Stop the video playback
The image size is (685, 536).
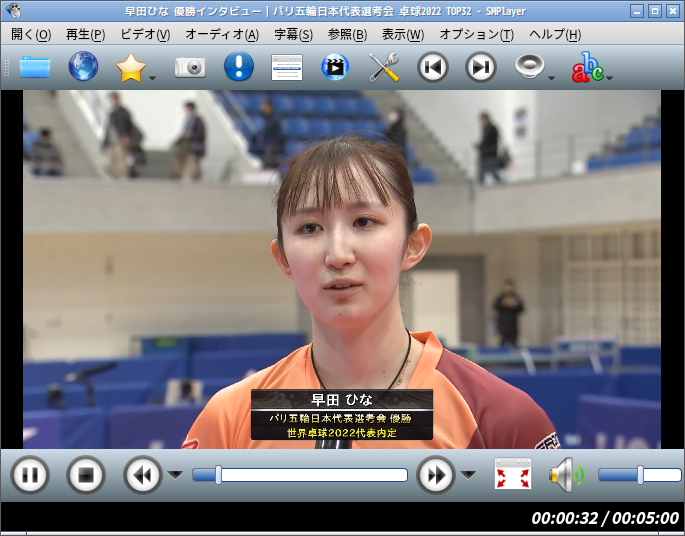[x=86, y=475]
